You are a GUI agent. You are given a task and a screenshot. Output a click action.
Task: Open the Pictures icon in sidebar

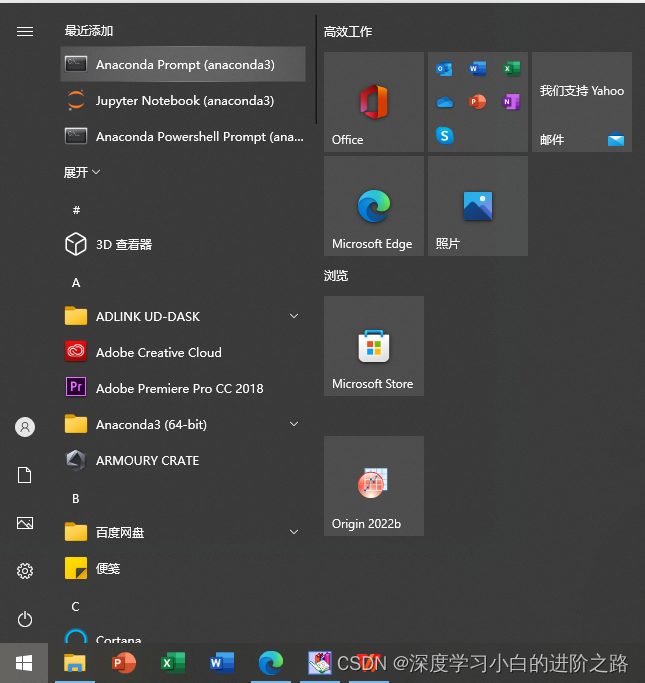click(x=25, y=523)
